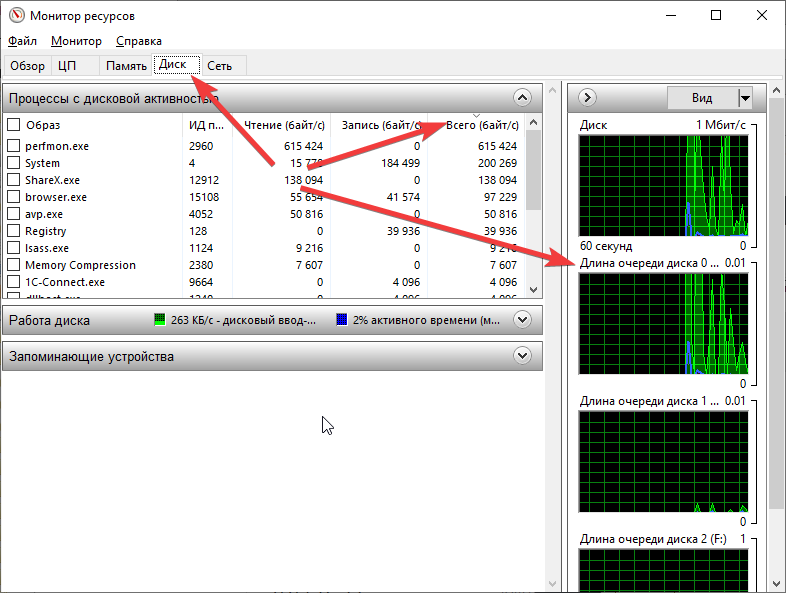Viewport: 786px width, 593px height.
Task: Minimize the Resource Monitor window
Action: 671,15
